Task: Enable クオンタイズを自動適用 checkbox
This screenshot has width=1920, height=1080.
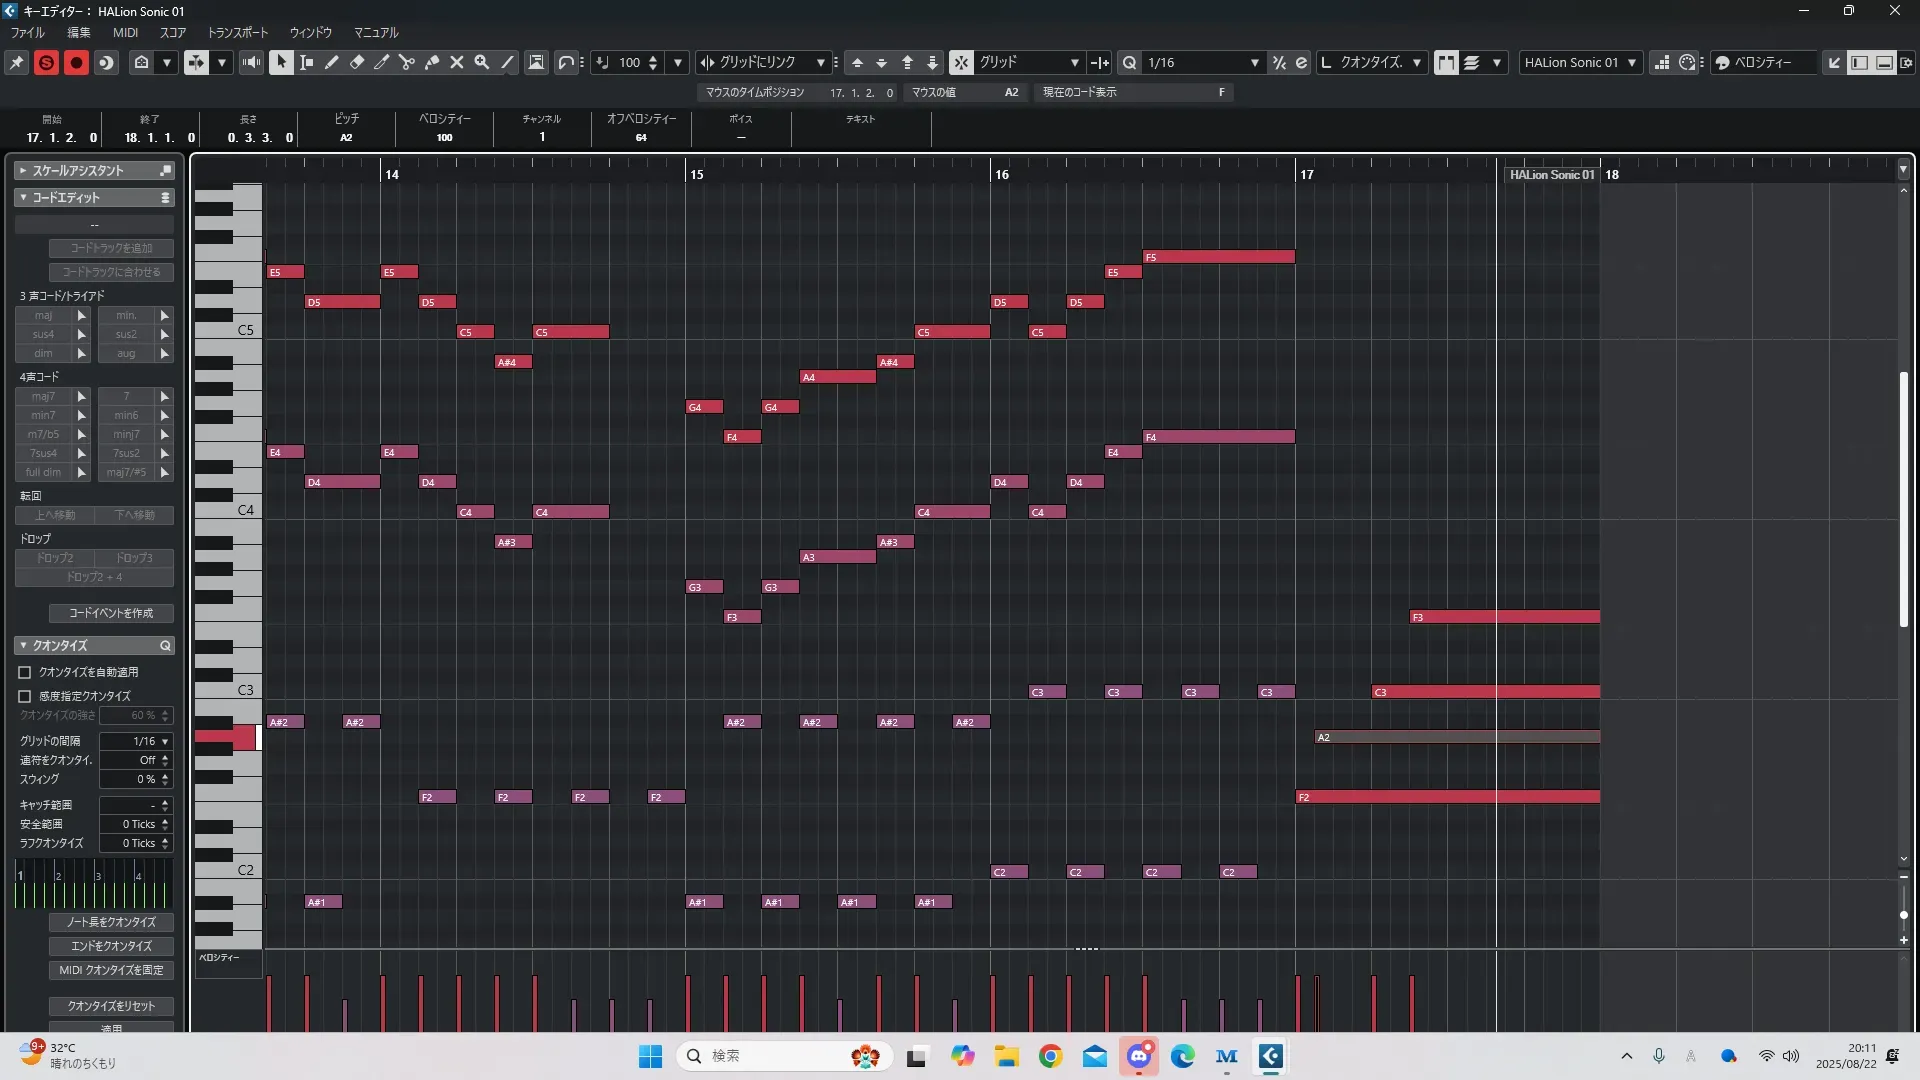Action: coord(25,672)
